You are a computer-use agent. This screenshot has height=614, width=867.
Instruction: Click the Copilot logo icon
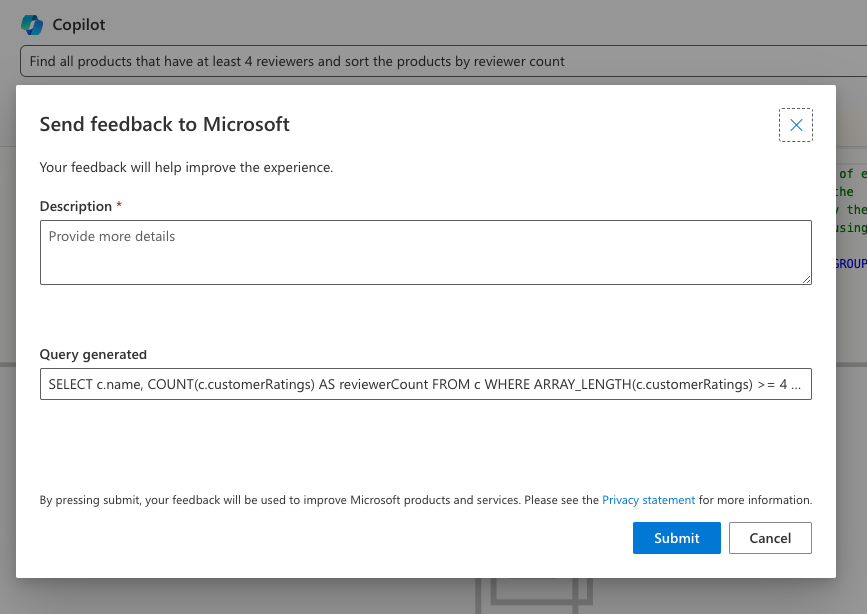(32, 25)
